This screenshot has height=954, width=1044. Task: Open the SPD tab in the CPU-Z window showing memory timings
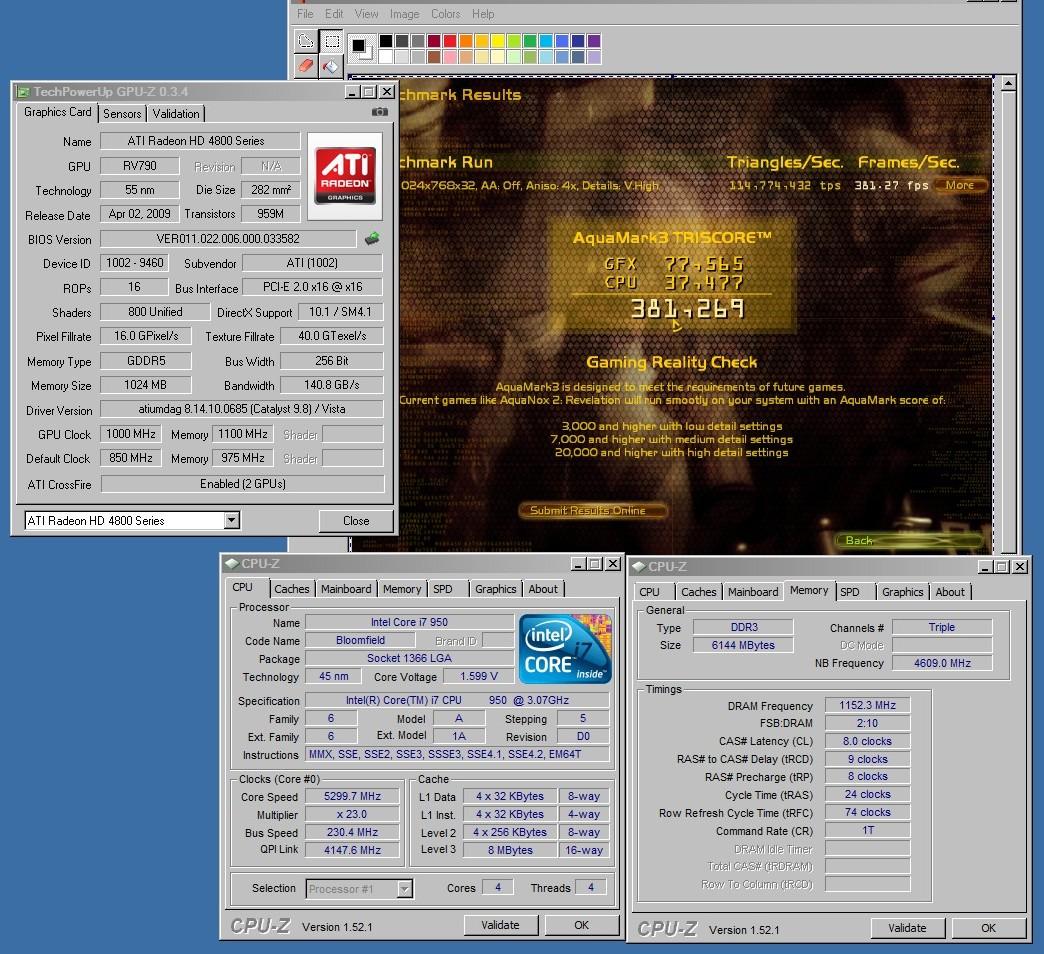coord(850,592)
